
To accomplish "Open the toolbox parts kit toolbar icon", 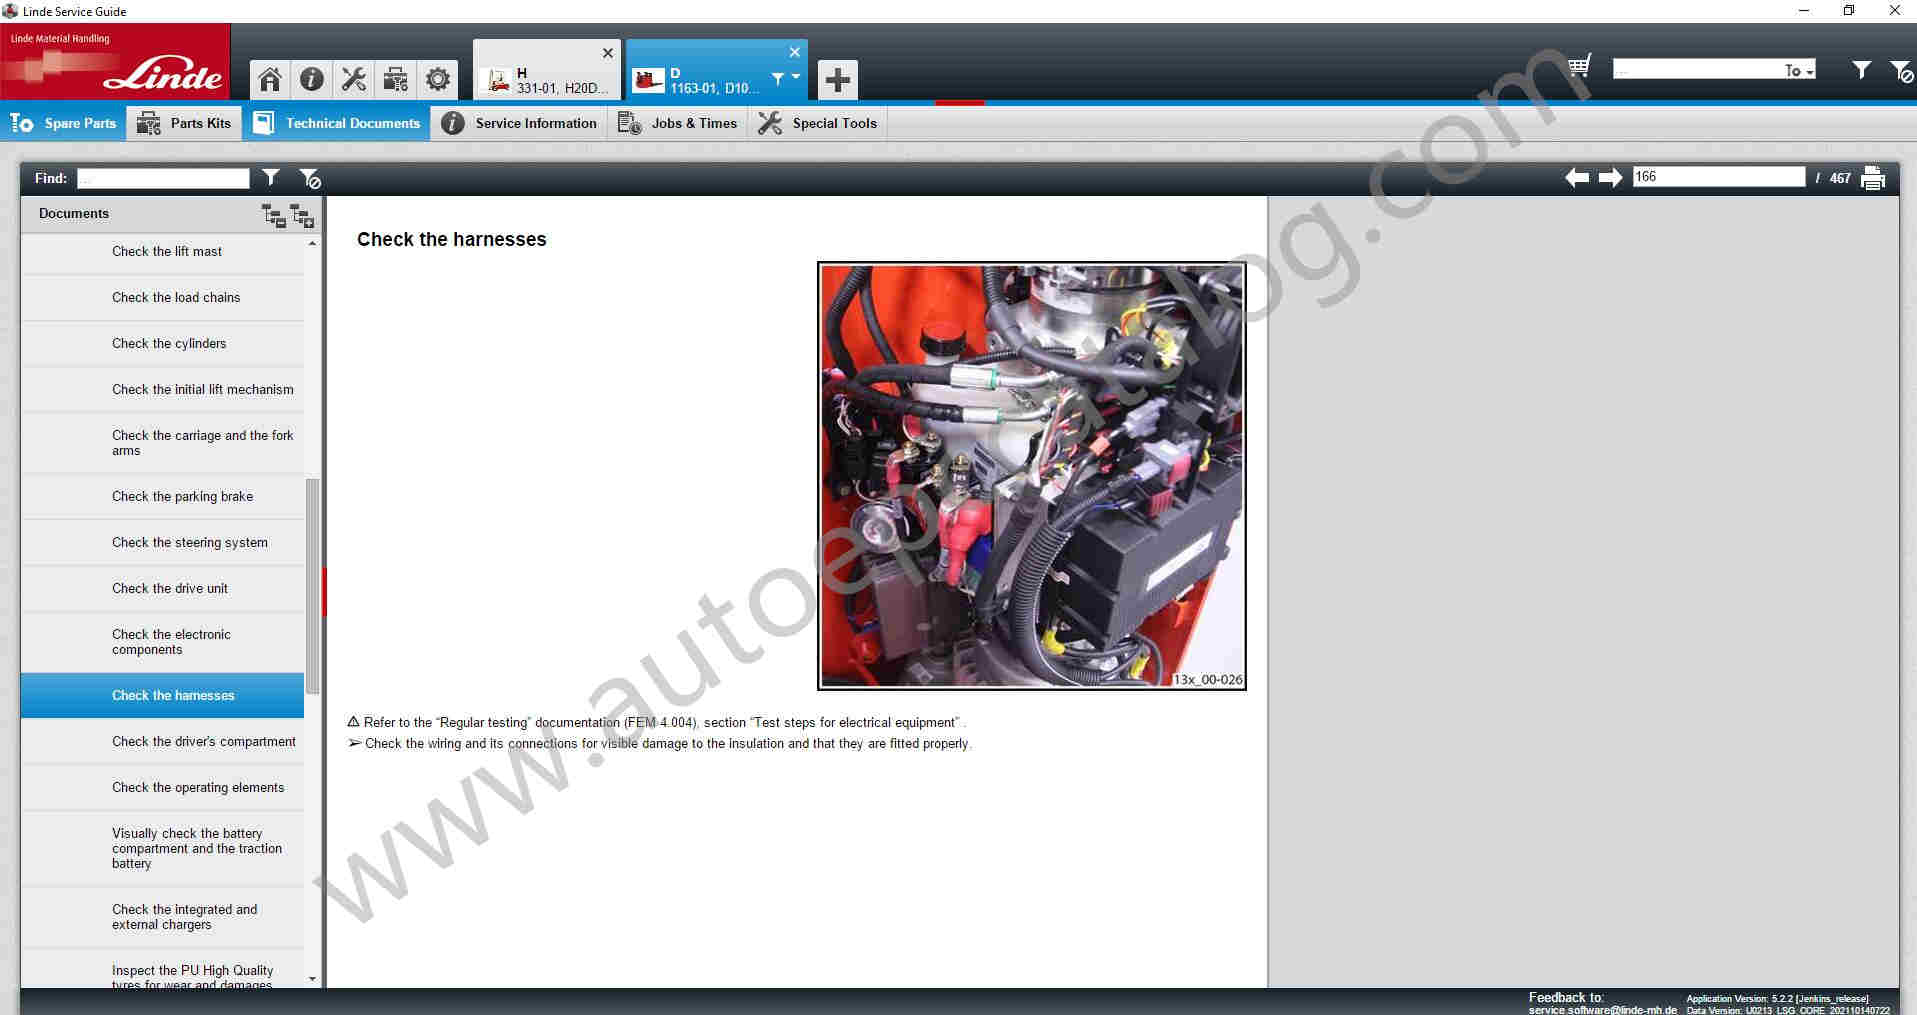I will point(396,79).
